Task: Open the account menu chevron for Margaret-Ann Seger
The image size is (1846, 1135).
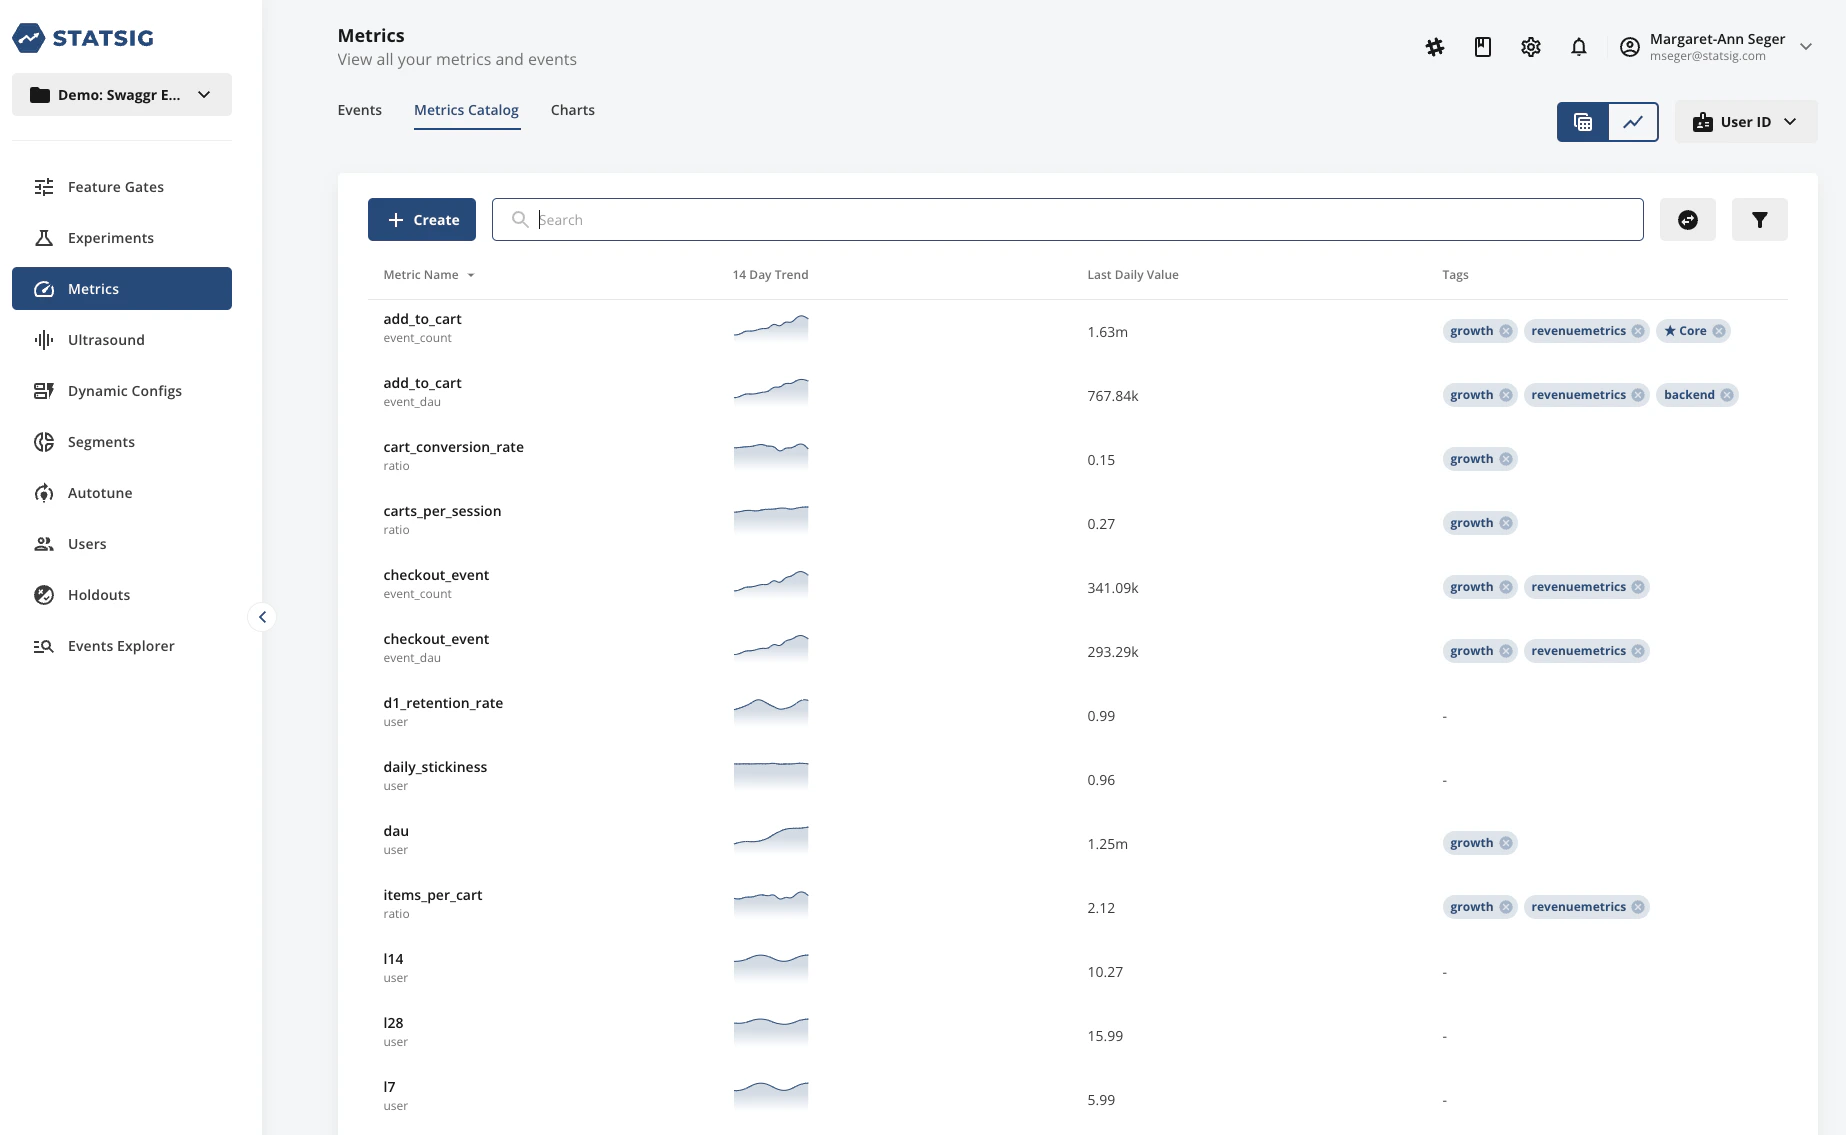Action: pyautogui.click(x=1806, y=47)
